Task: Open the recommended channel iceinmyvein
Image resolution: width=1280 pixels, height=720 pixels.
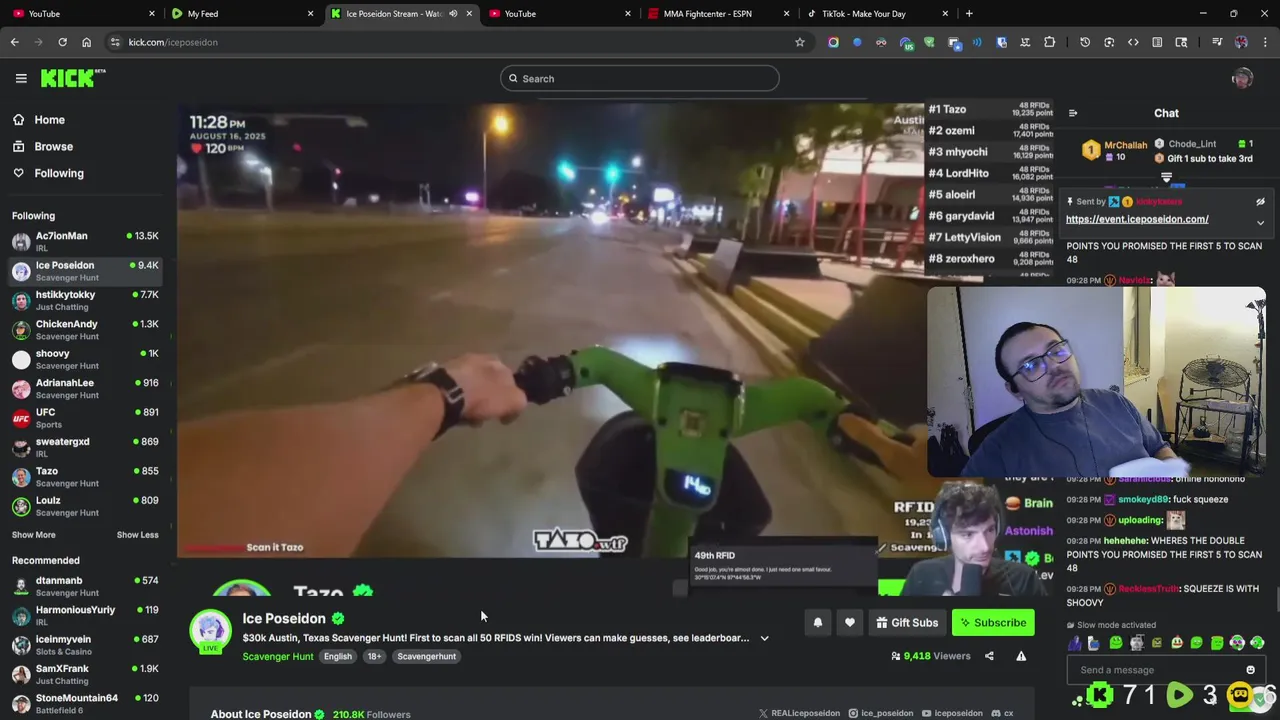Action: click(84, 645)
